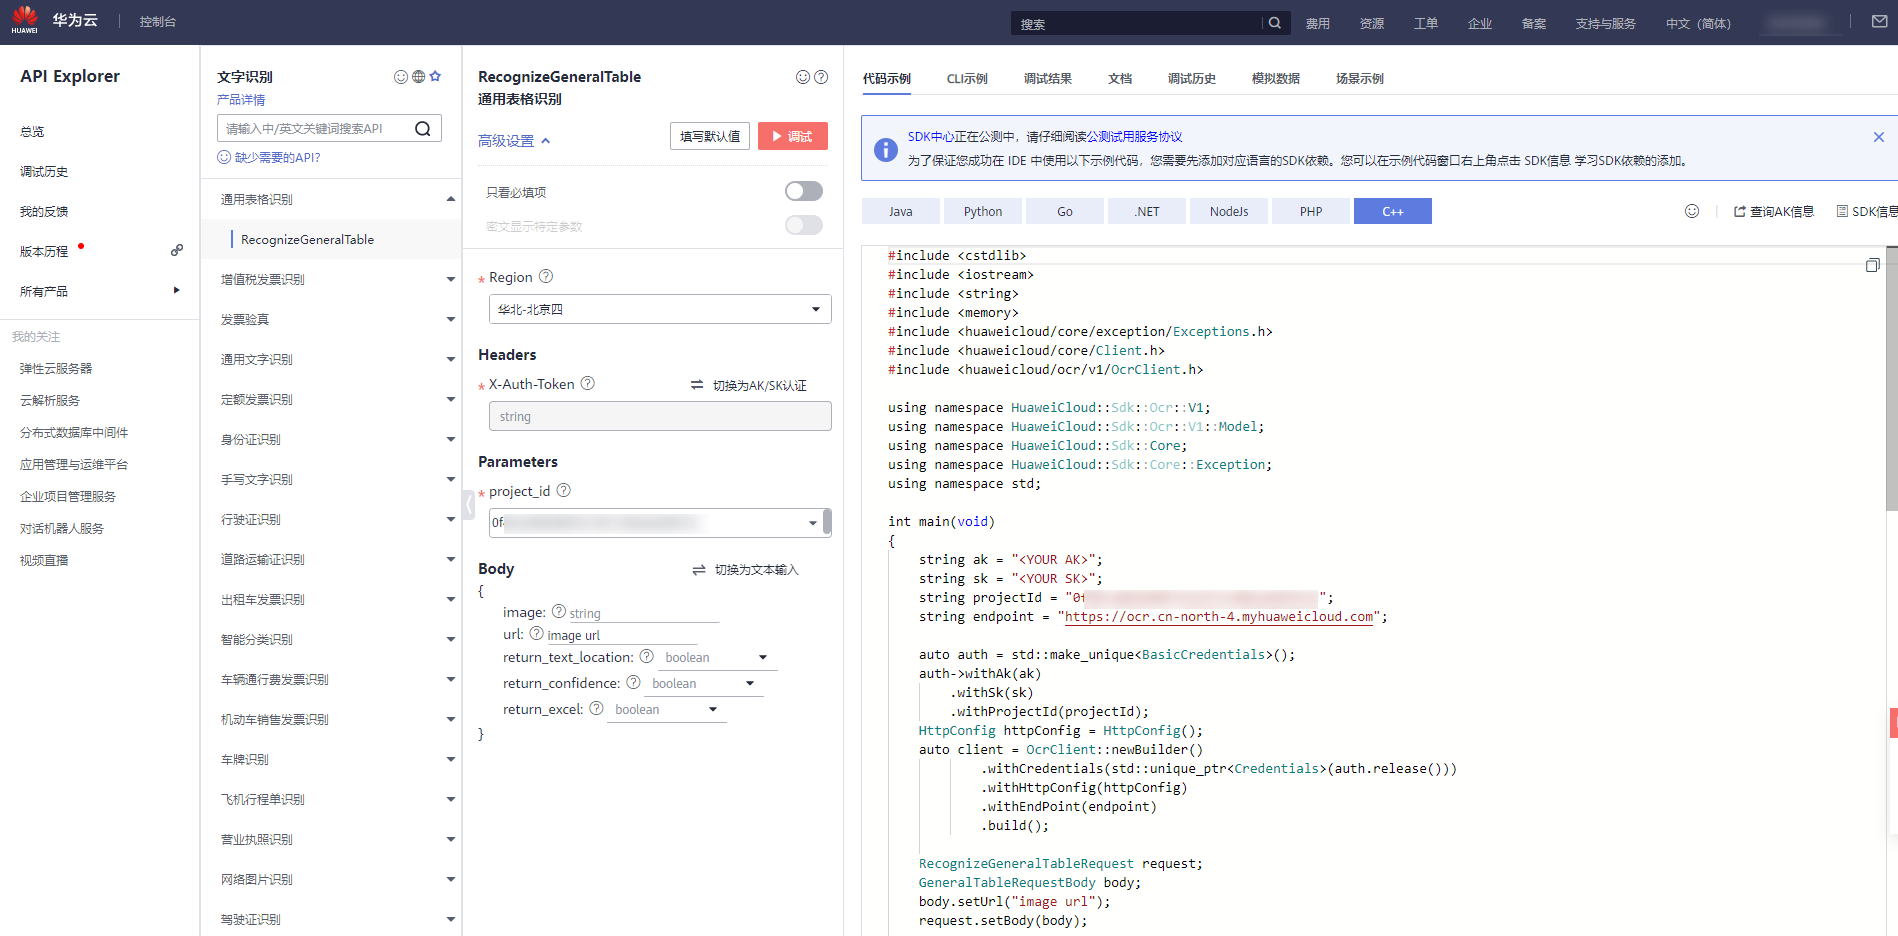Select the NodeJs language tab
This screenshot has width=1898, height=936.
(x=1229, y=211)
